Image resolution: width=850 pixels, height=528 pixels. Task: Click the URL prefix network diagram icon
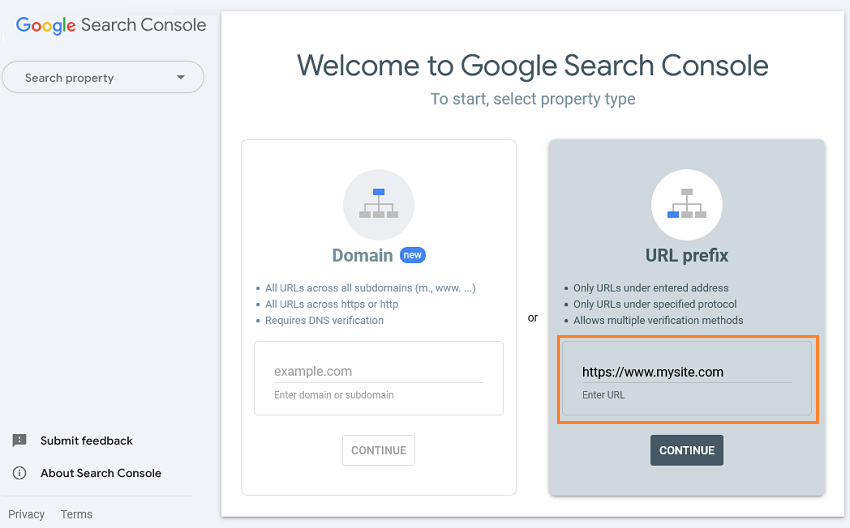tap(687, 204)
